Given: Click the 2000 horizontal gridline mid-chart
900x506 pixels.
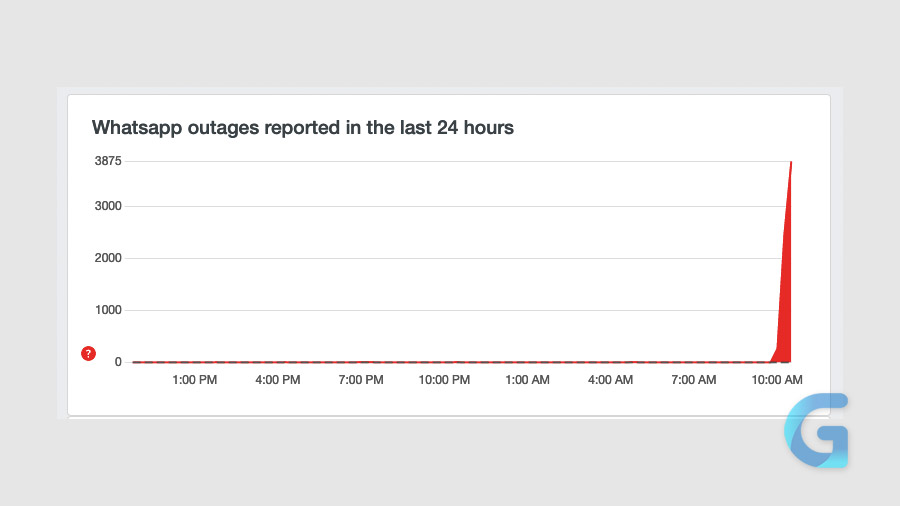Looking at the screenshot, I should coord(450,258).
